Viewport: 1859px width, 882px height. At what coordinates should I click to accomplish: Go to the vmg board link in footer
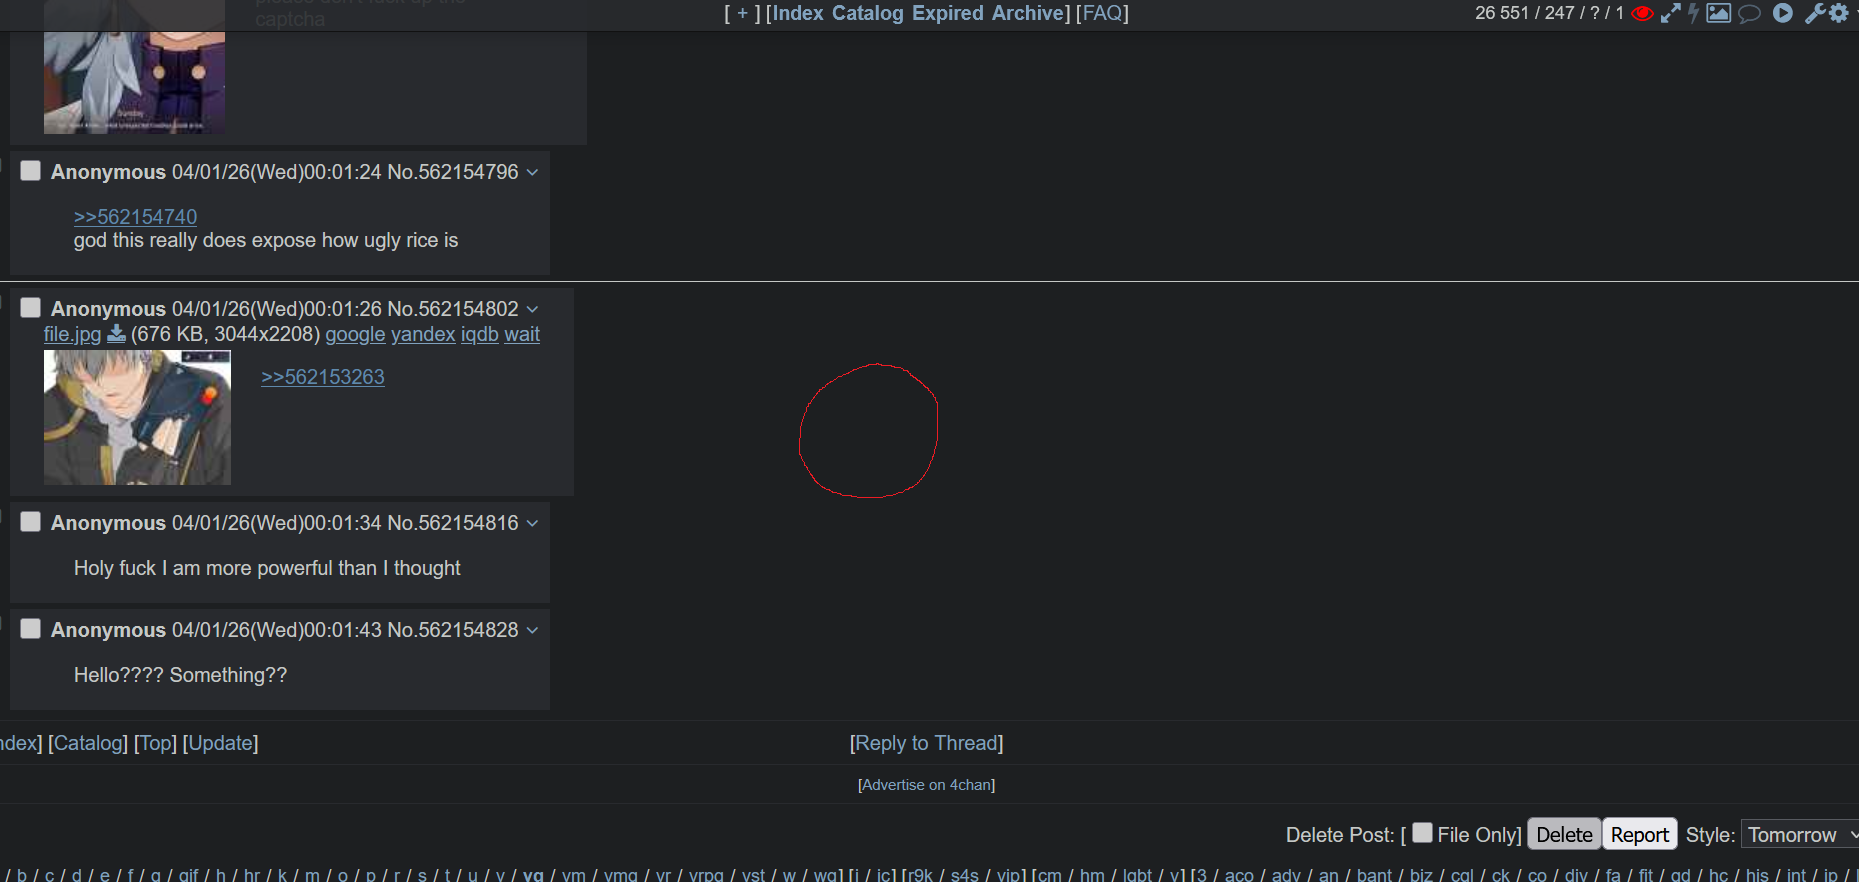620,875
